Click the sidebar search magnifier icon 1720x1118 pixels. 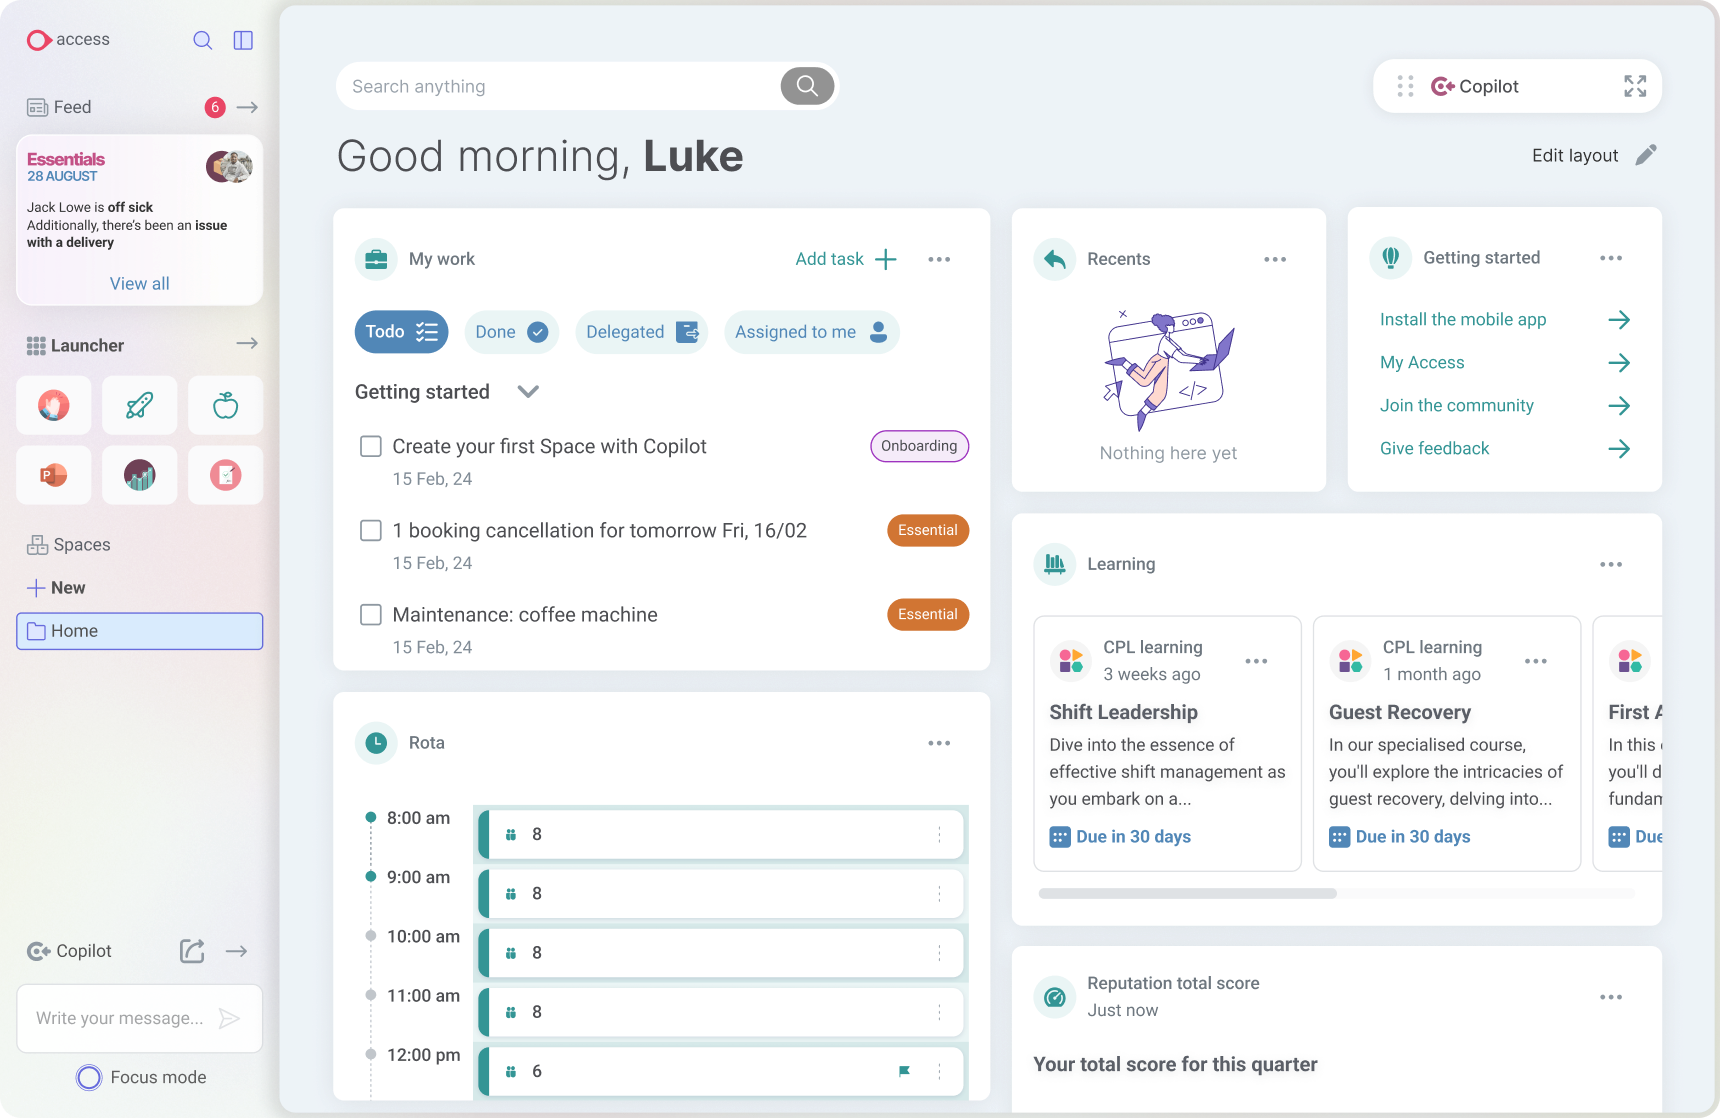[x=202, y=40]
